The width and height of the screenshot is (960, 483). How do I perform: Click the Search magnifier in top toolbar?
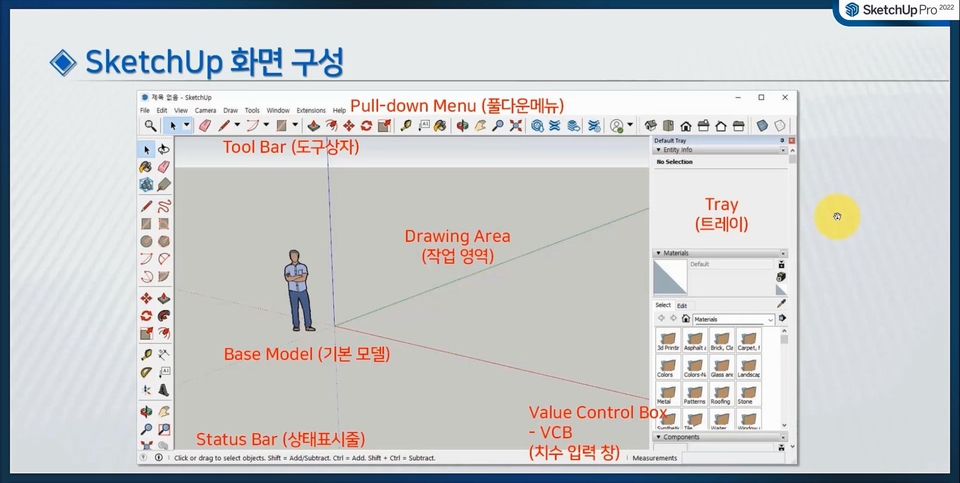(x=149, y=125)
